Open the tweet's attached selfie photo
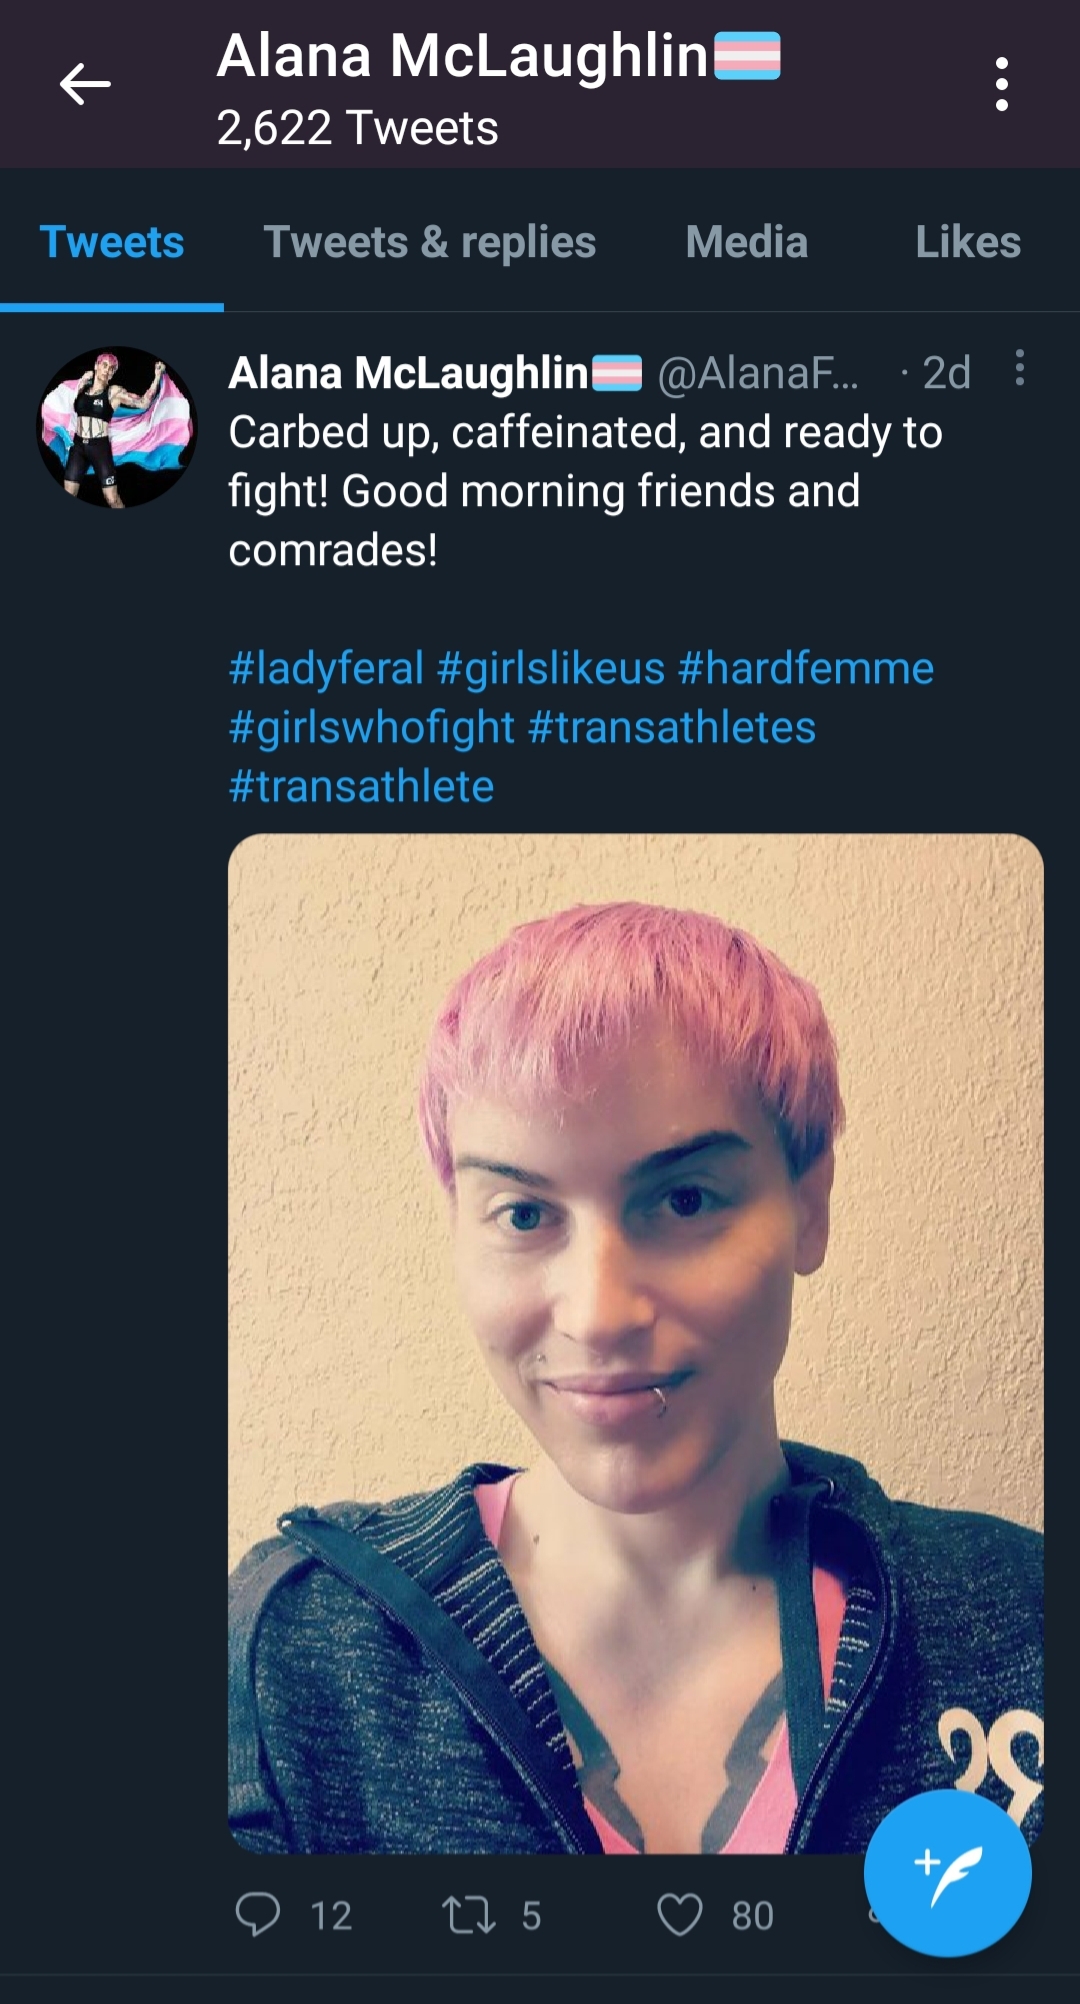The height and width of the screenshot is (2004, 1080). coord(636,1343)
